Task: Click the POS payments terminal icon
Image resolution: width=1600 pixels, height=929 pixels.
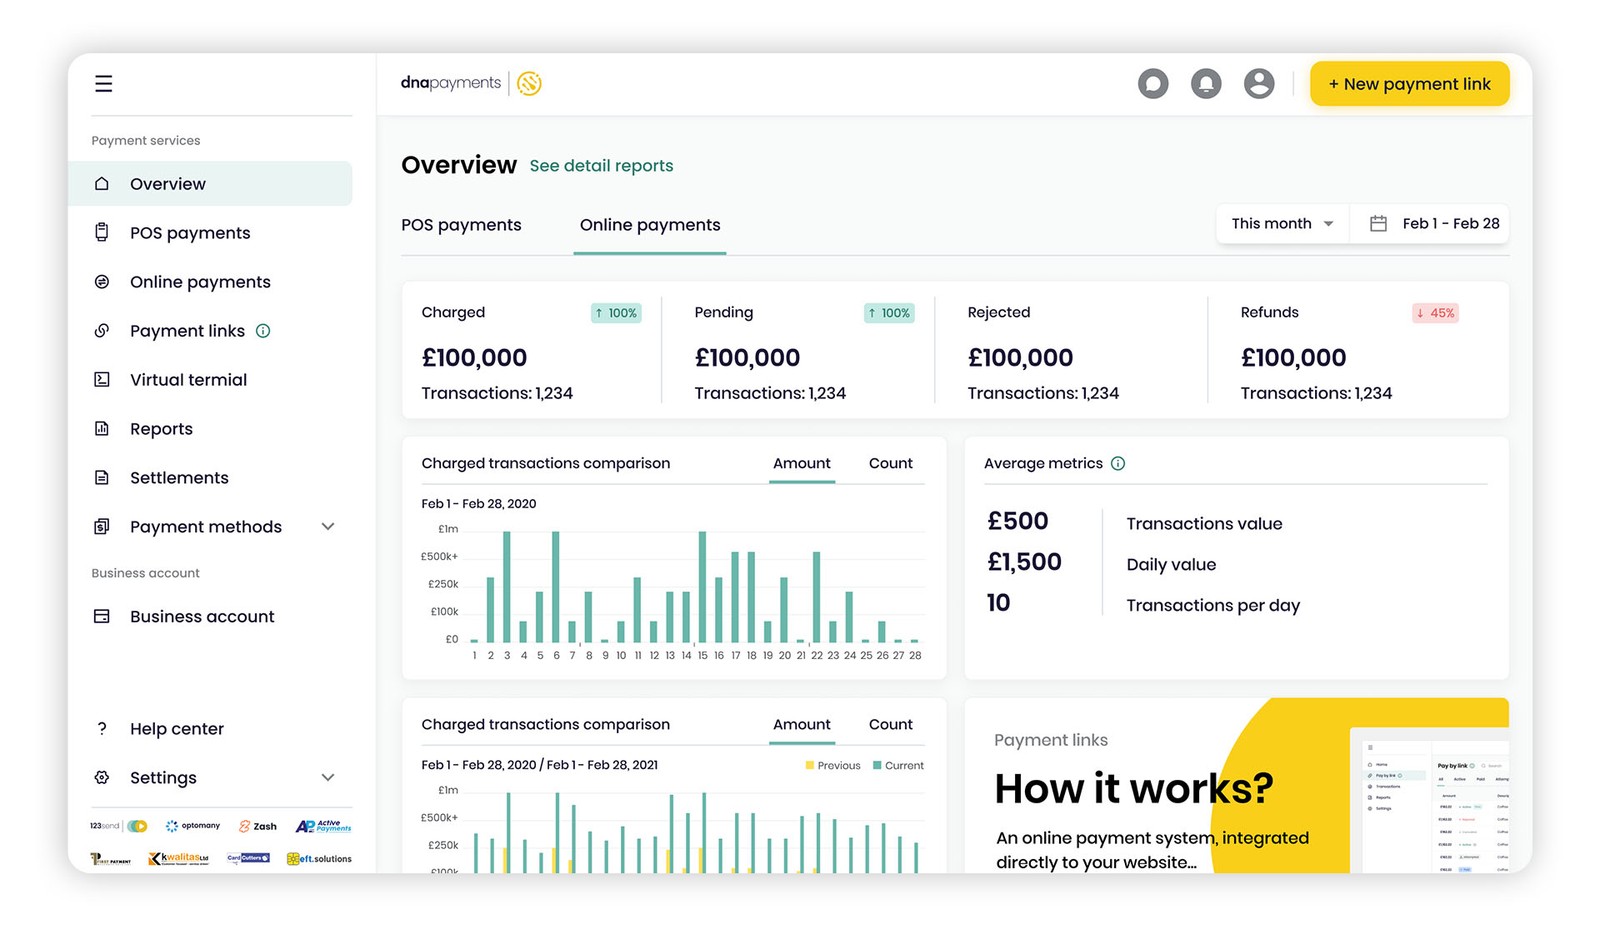Action: (x=102, y=233)
